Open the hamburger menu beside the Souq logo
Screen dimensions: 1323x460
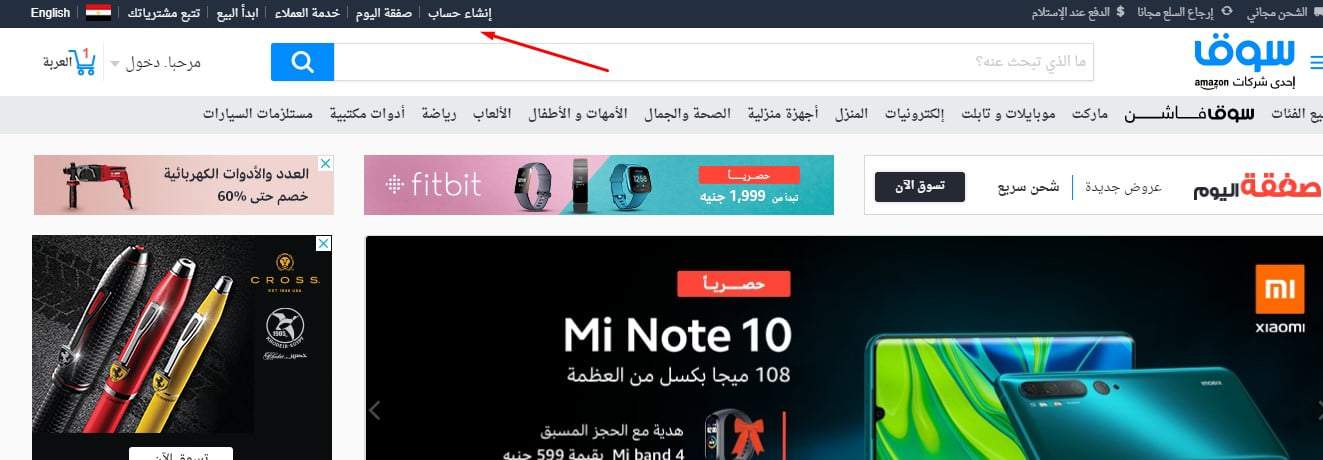pos(1315,60)
